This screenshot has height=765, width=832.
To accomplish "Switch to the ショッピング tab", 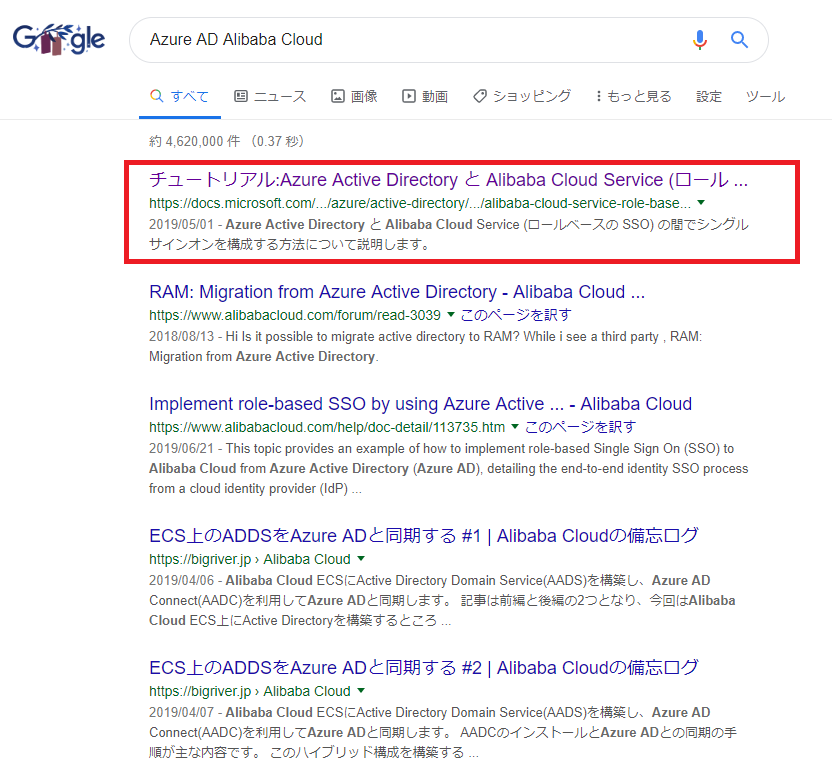I will [x=522, y=97].
